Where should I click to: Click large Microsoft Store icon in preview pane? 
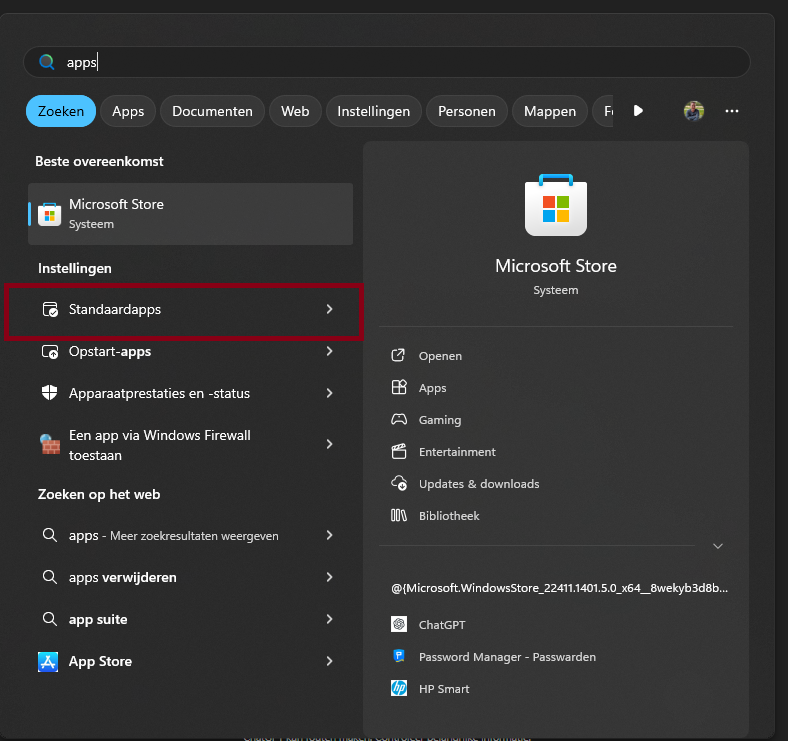(556, 205)
